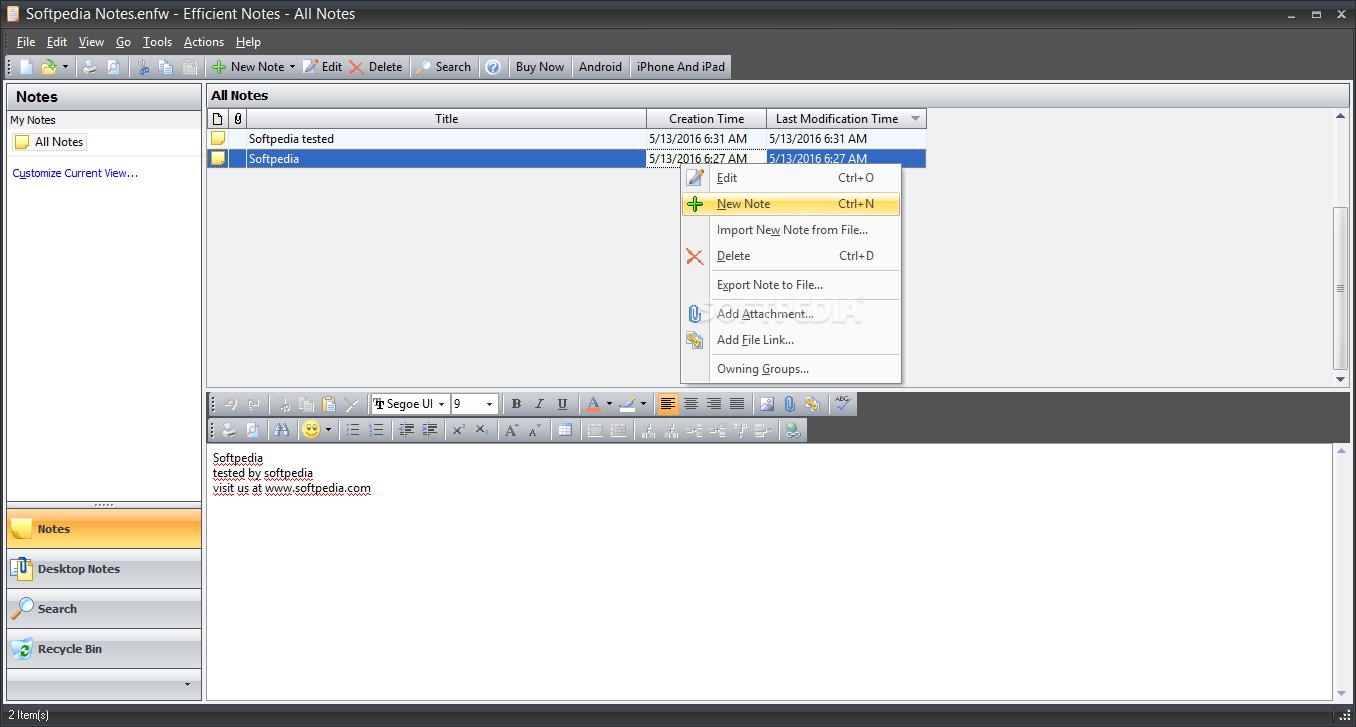Toggle the bullet list icon

coord(353,430)
